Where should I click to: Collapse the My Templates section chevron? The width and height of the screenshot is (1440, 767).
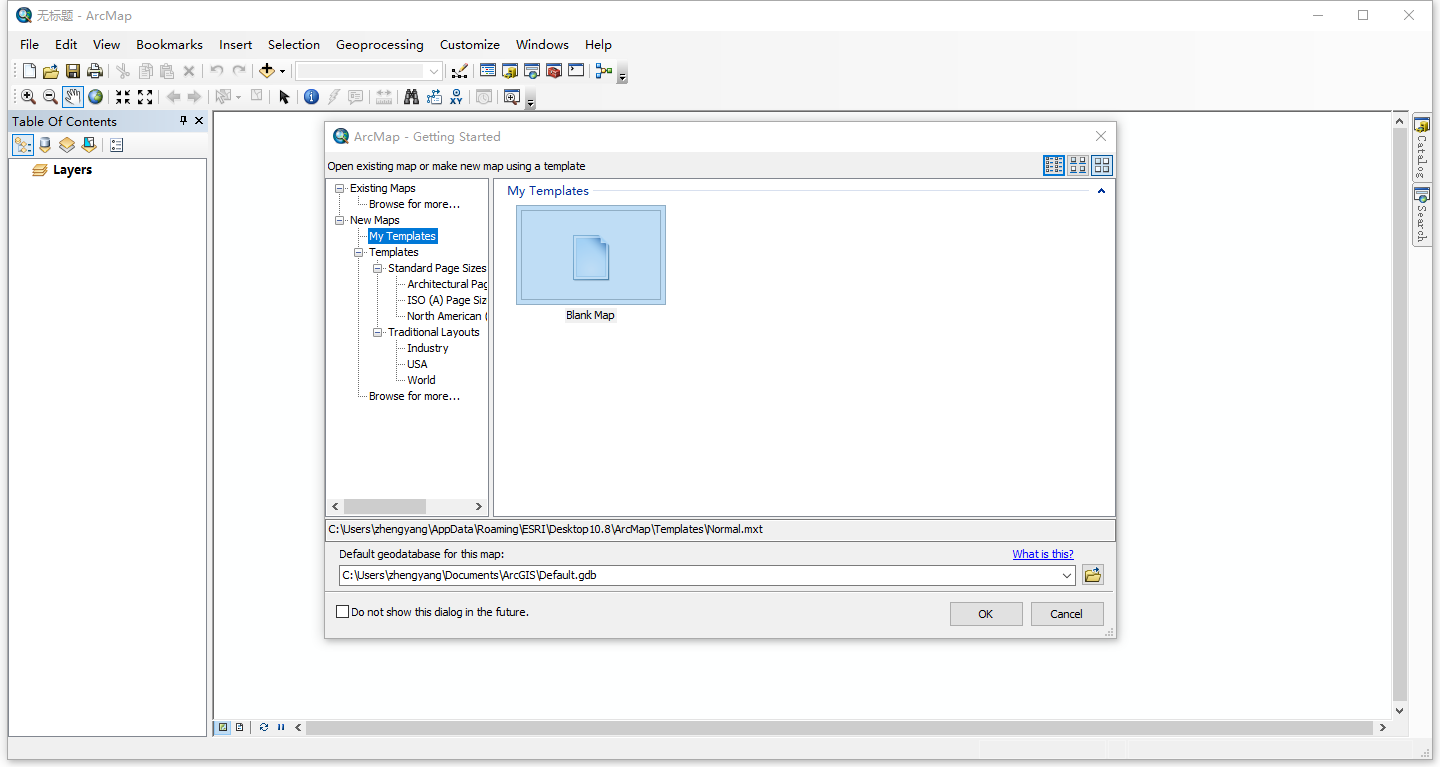click(1102, 191)
